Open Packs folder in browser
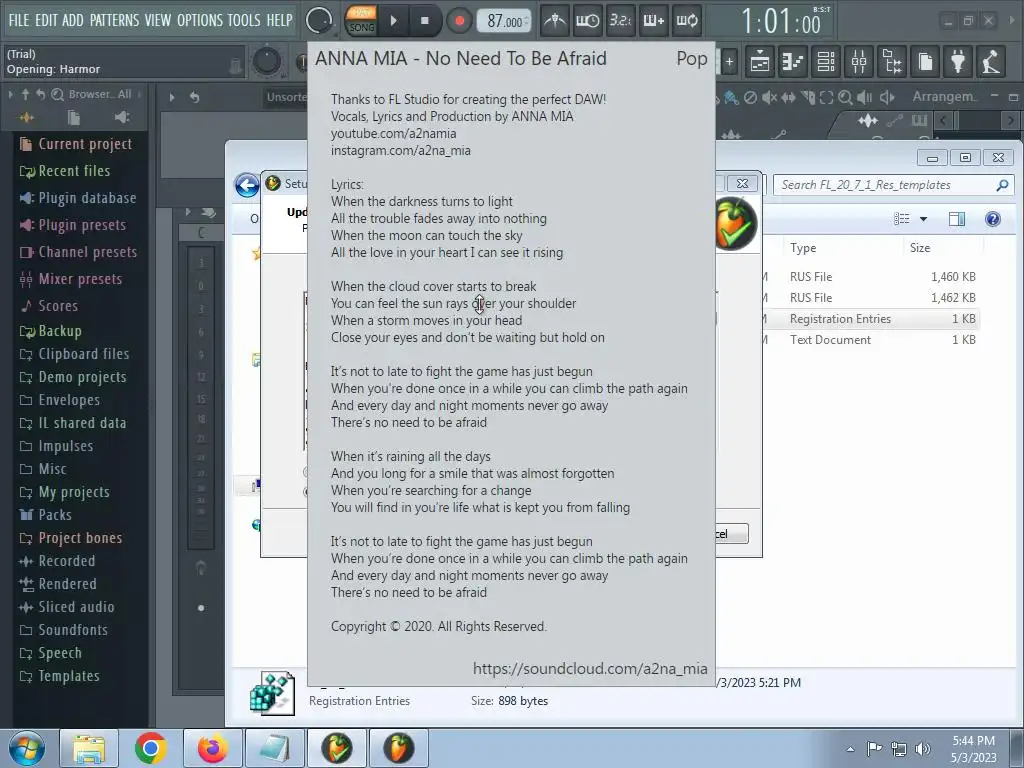Screen dimensions: 1024x768 click(45, 515)
